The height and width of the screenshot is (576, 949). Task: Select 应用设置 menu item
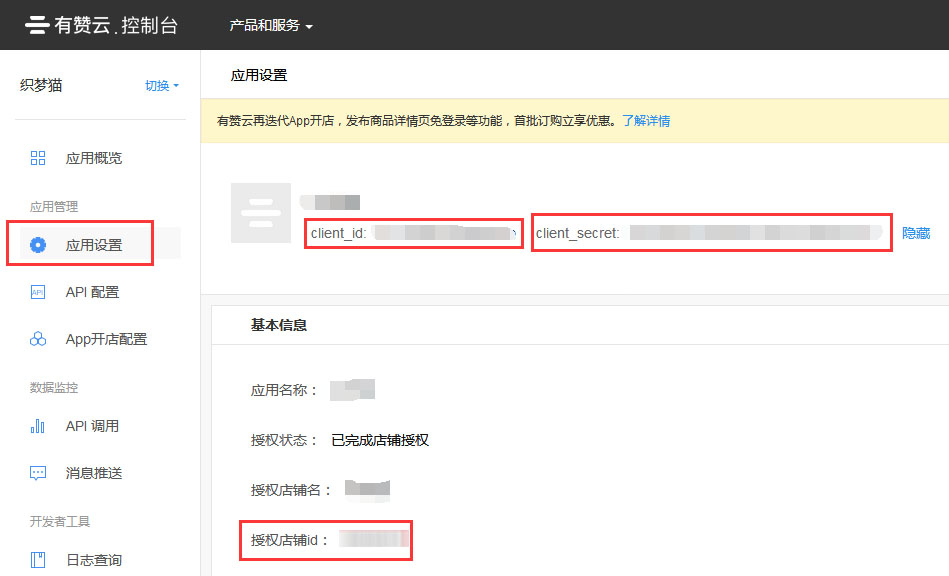[94, 245]
